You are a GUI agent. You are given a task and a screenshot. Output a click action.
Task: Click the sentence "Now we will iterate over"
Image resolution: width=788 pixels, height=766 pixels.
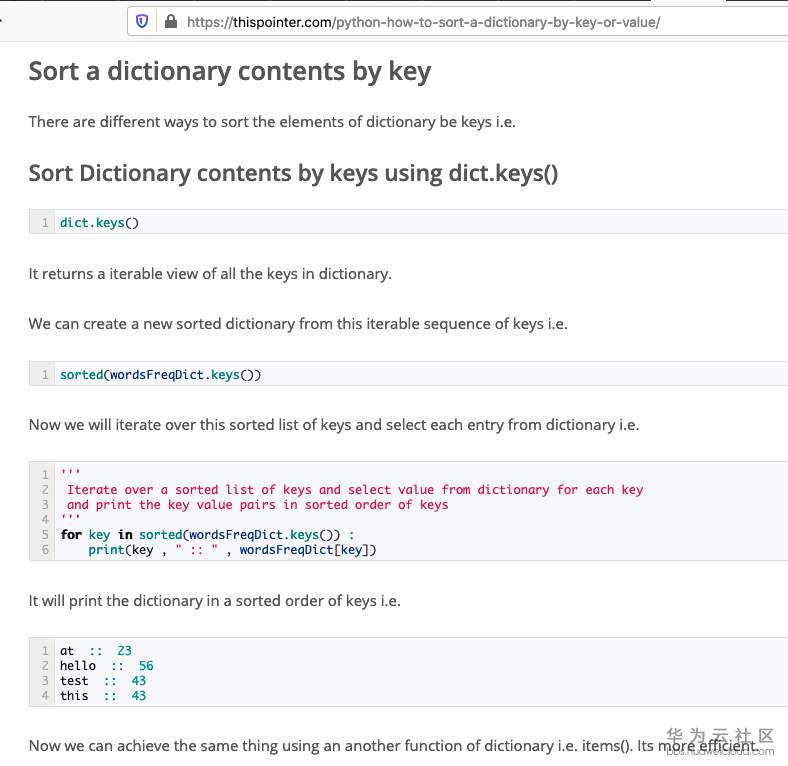pyautogui.click(x=333, y=425)
